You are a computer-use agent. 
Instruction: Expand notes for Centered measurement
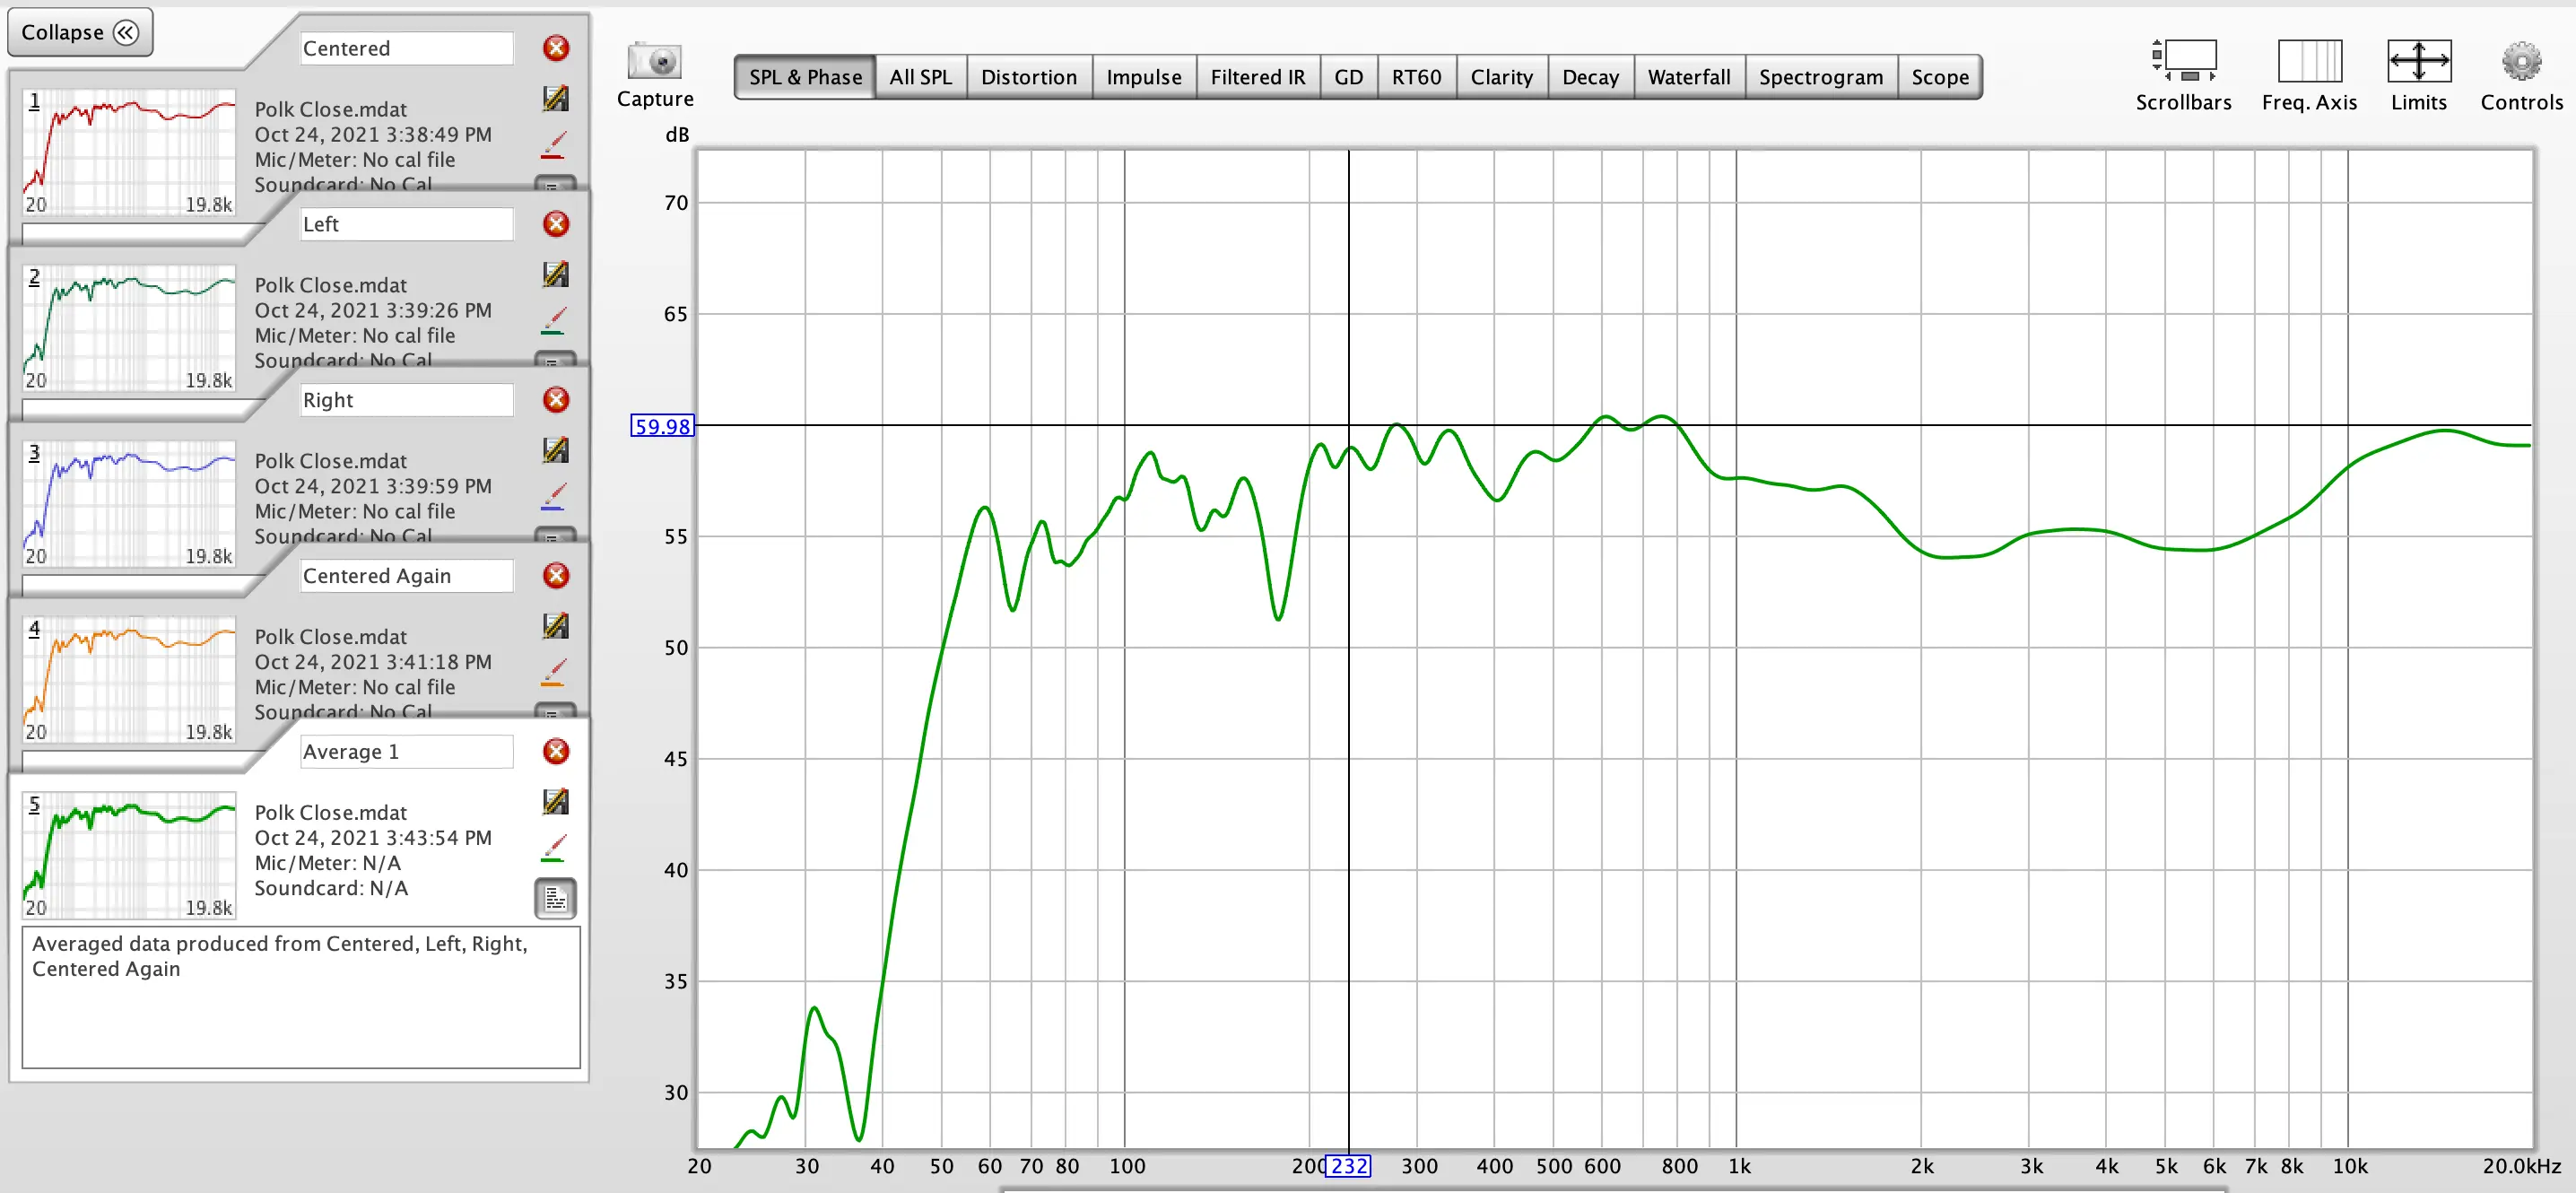click(556, 184)
